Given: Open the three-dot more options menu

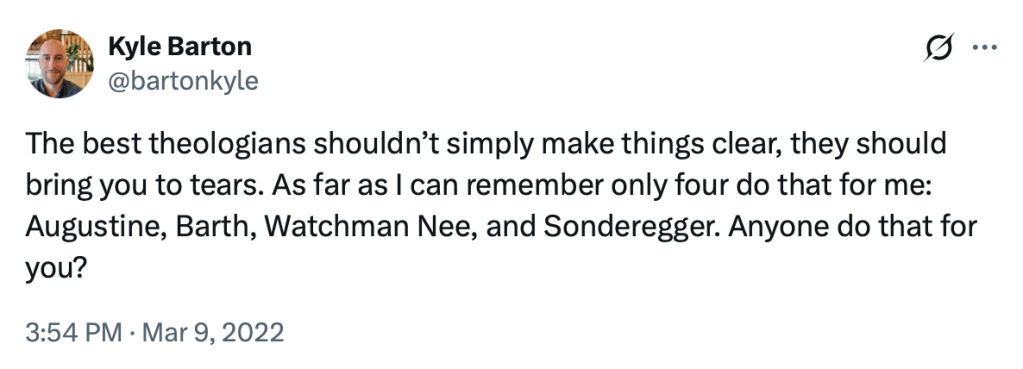Looking at the screenshot, I should (x=985, y=47).
